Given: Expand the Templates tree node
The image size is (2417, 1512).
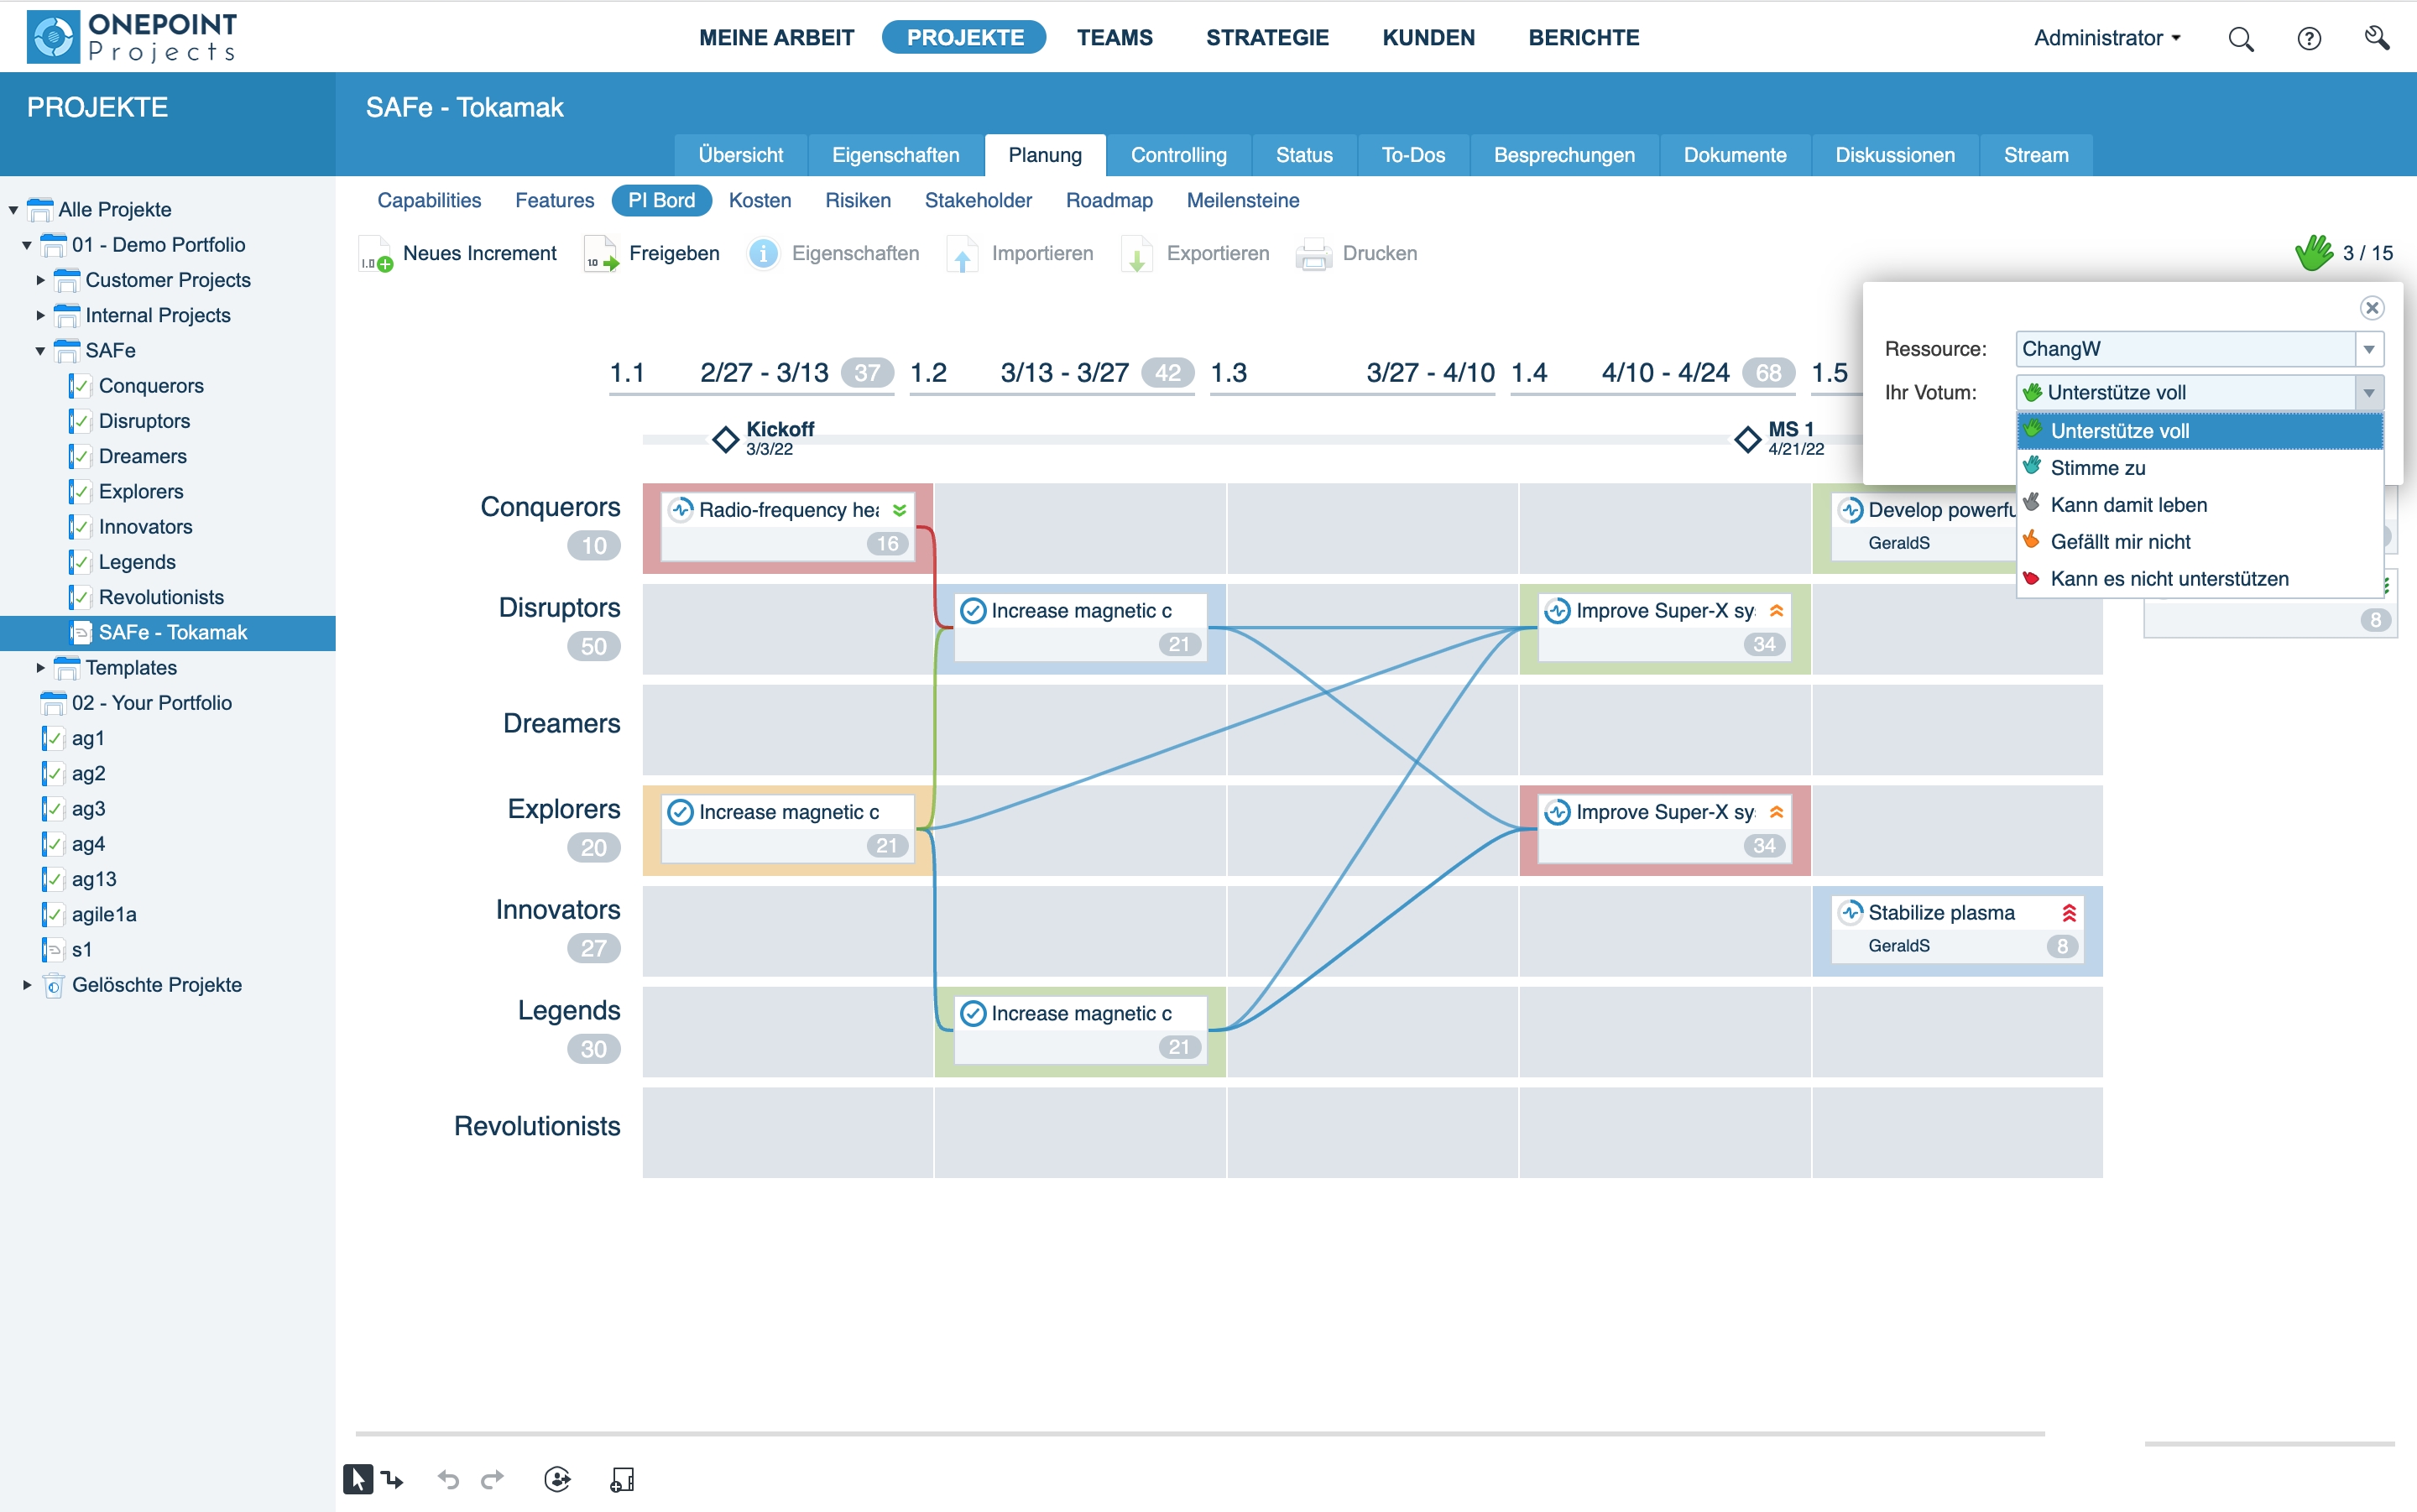Looking at the screenshot, I should (40, 667).
